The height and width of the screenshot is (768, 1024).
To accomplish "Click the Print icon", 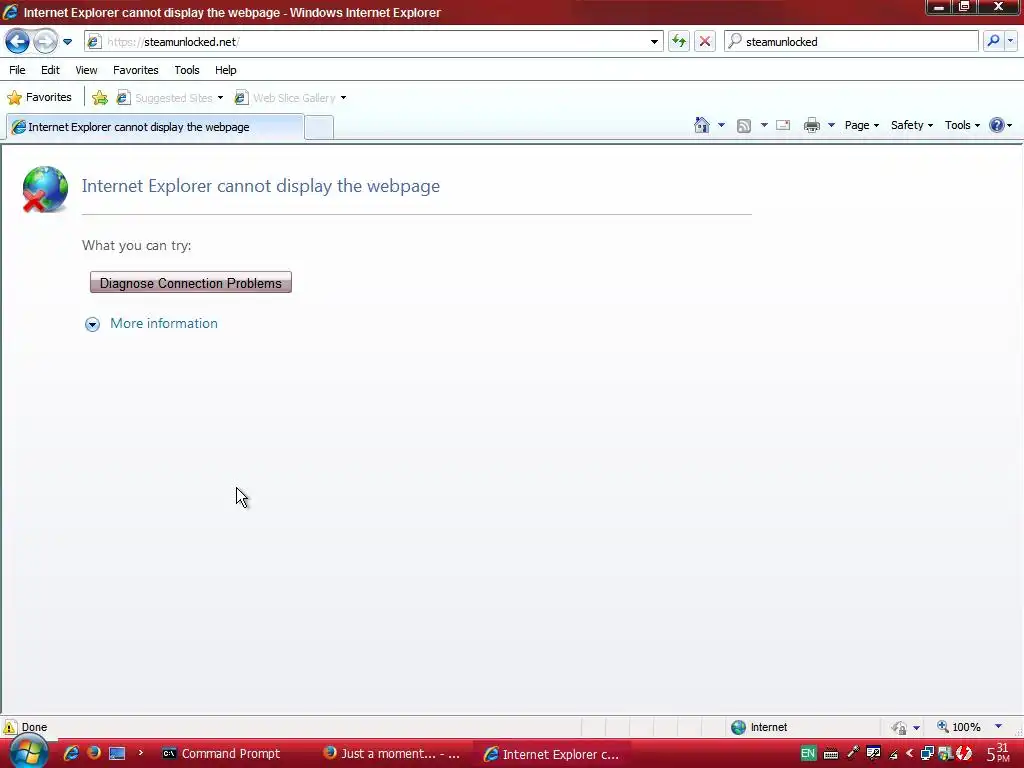I will click(812, 125).
